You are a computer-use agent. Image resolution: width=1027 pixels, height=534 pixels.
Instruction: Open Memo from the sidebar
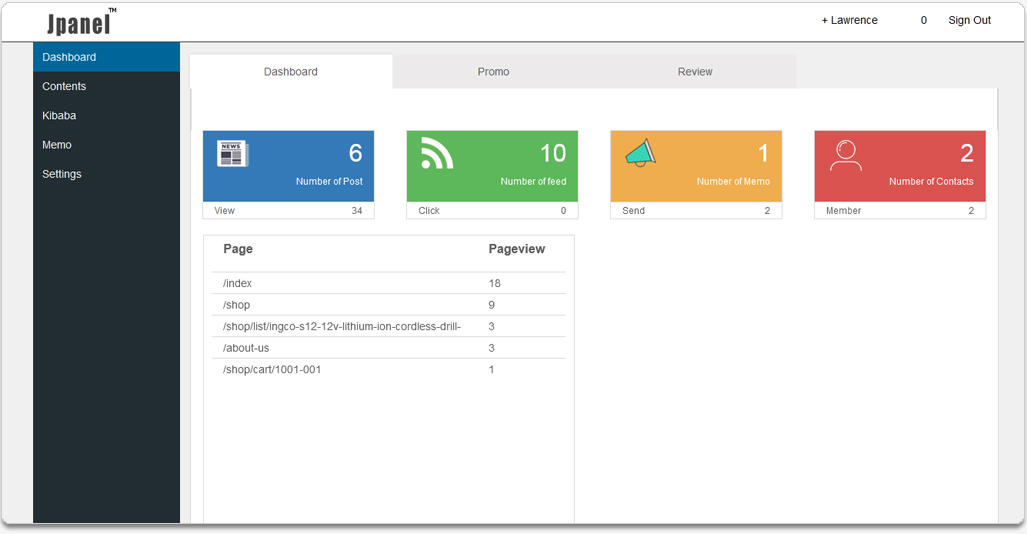click(x=106, y=145)
